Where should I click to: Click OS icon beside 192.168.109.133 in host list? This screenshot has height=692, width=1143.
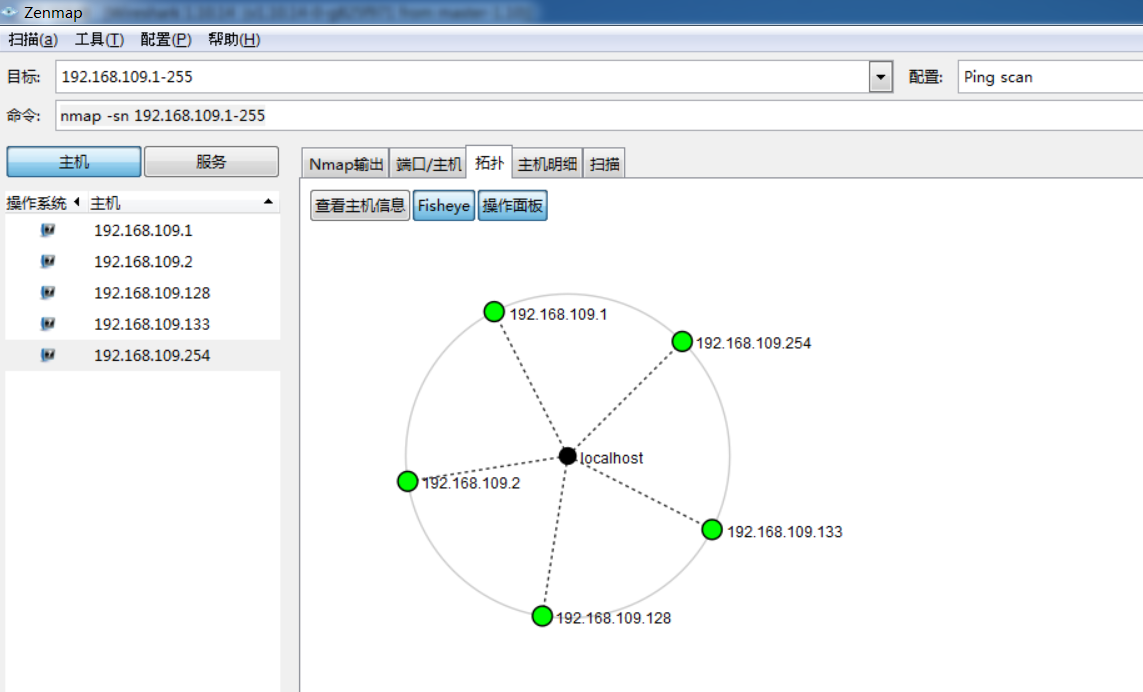[x=48, y=324]
